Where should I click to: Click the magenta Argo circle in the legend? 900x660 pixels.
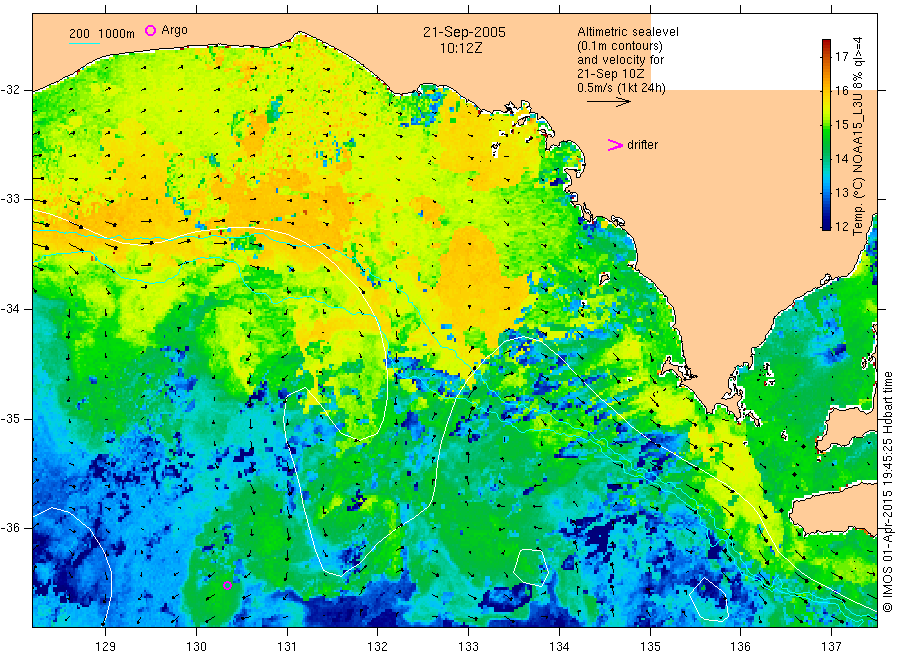[150, 30]
